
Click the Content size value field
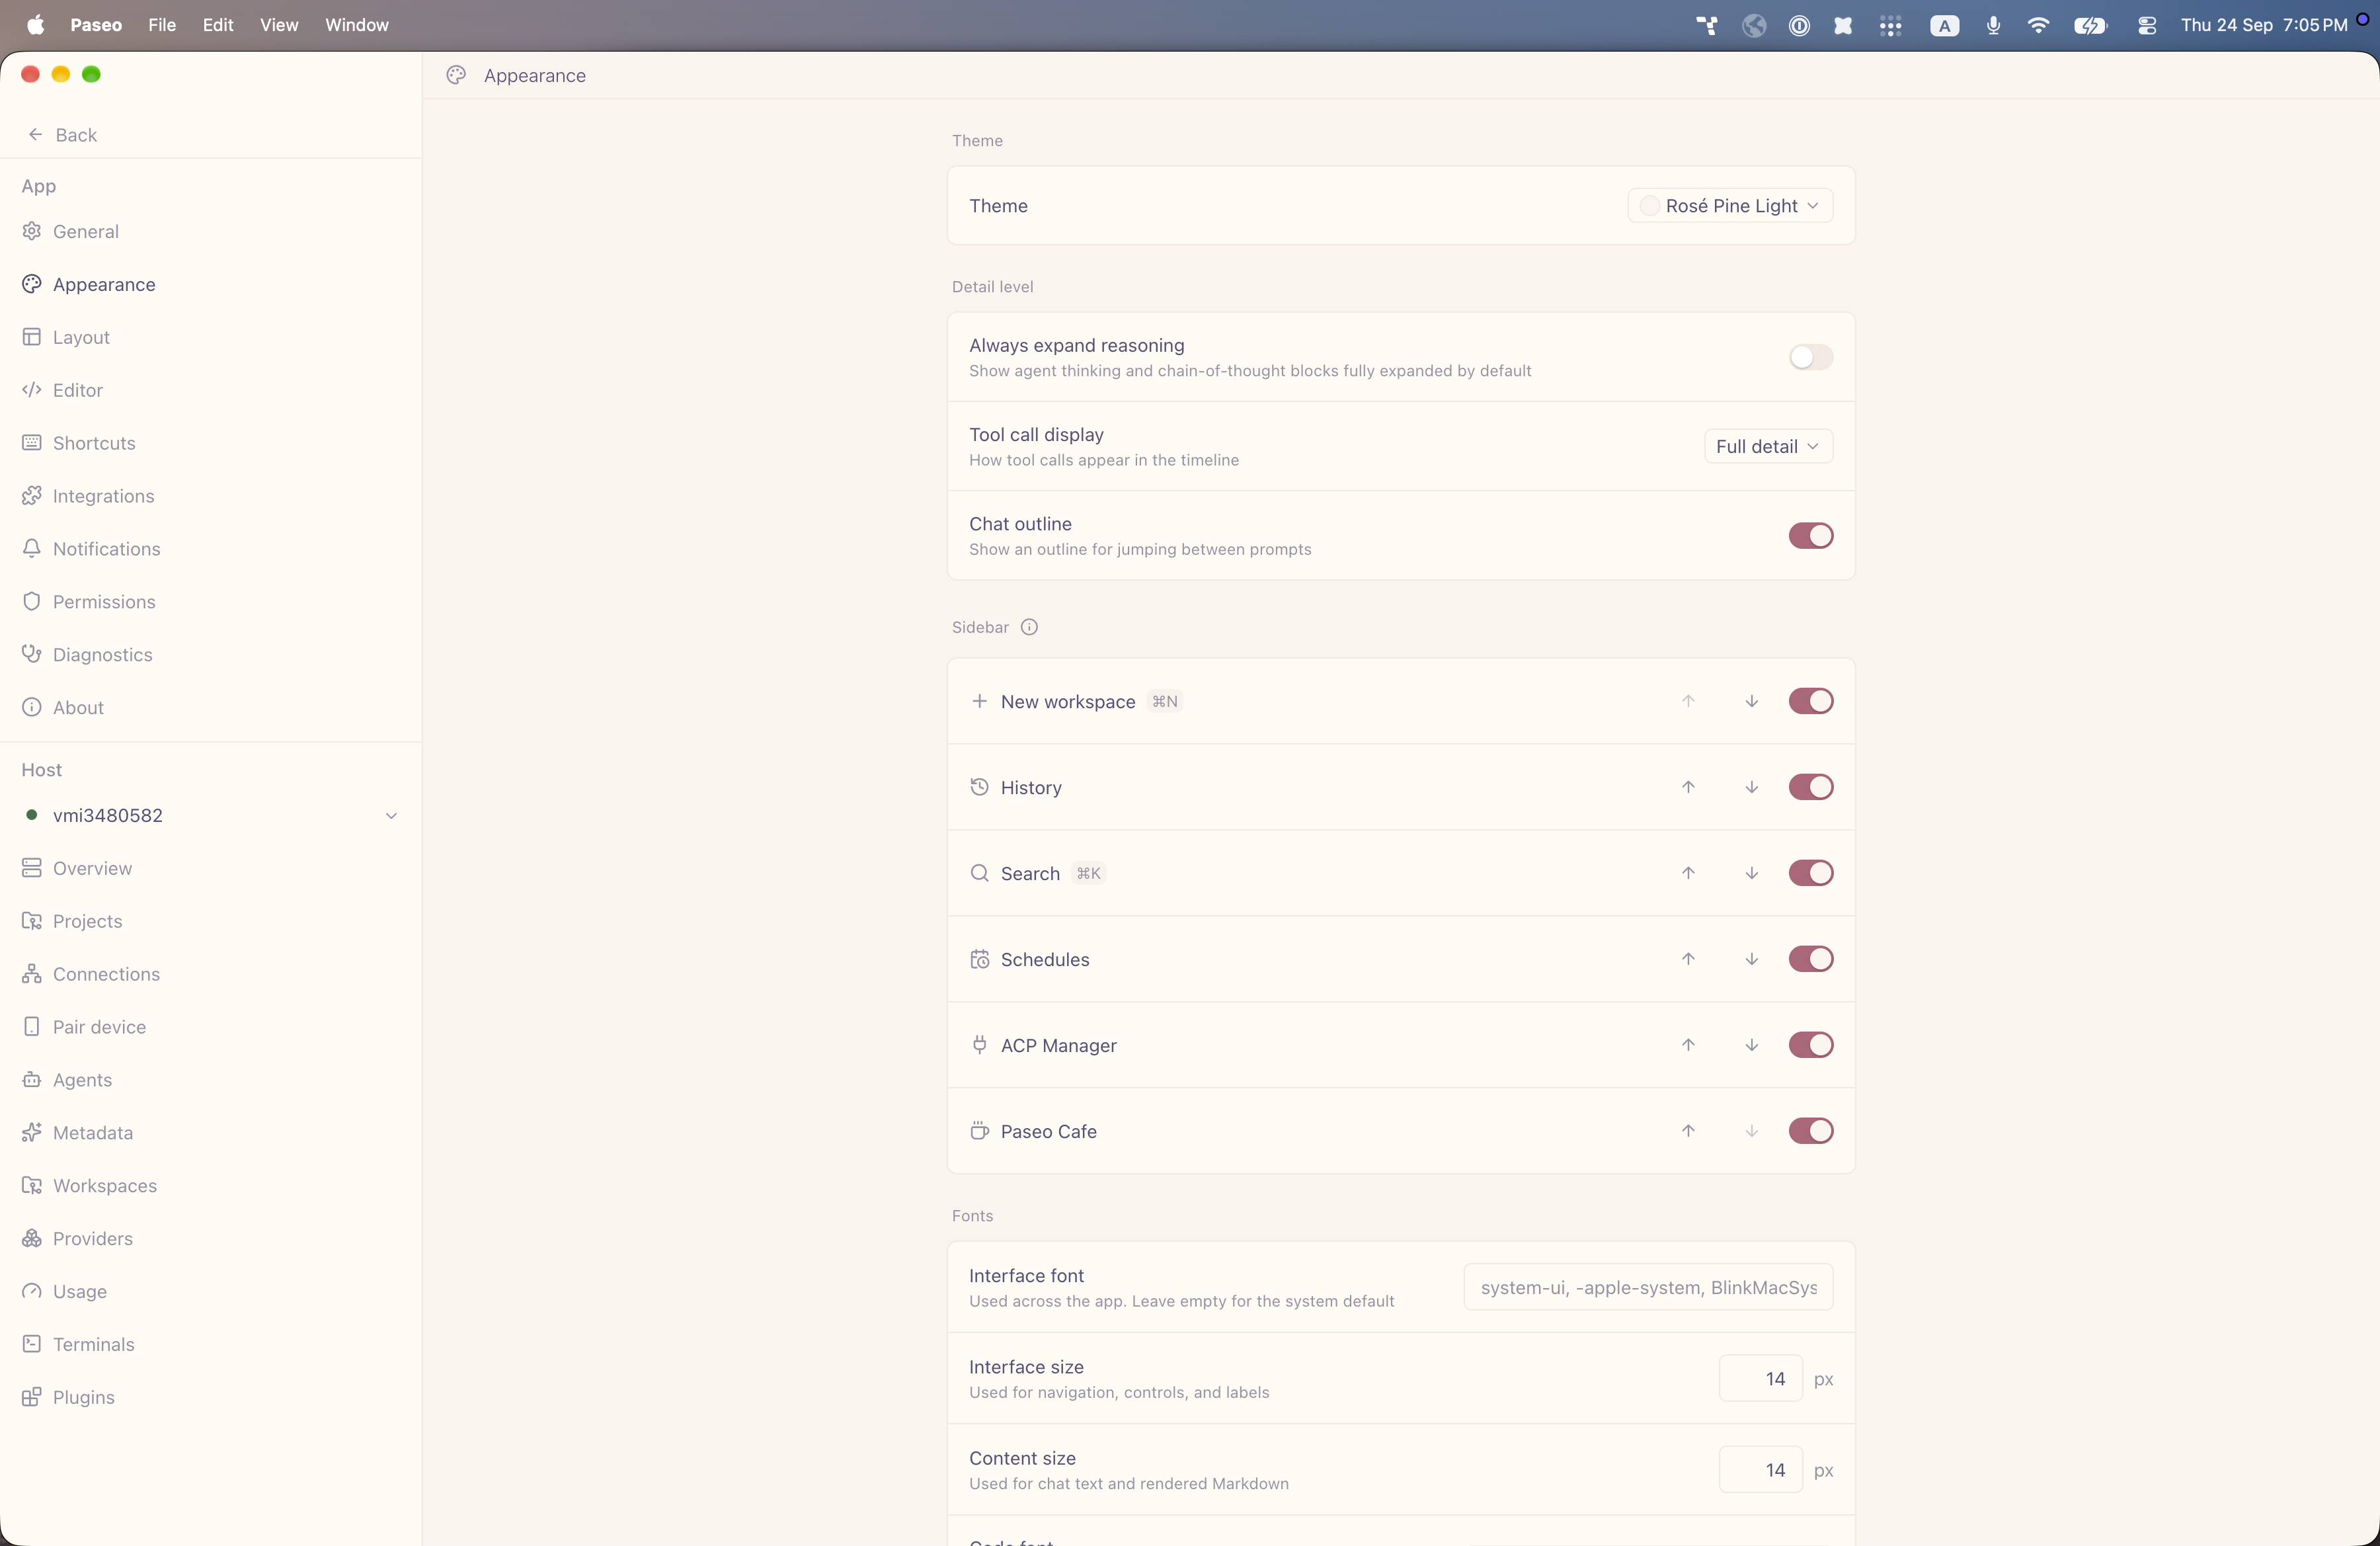[1760, 1470]
